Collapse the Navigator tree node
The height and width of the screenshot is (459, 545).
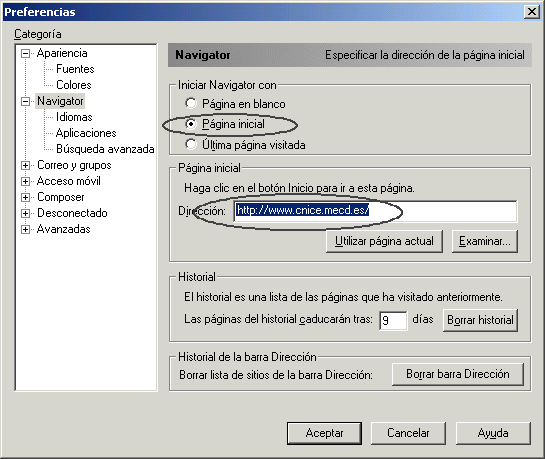25,101
